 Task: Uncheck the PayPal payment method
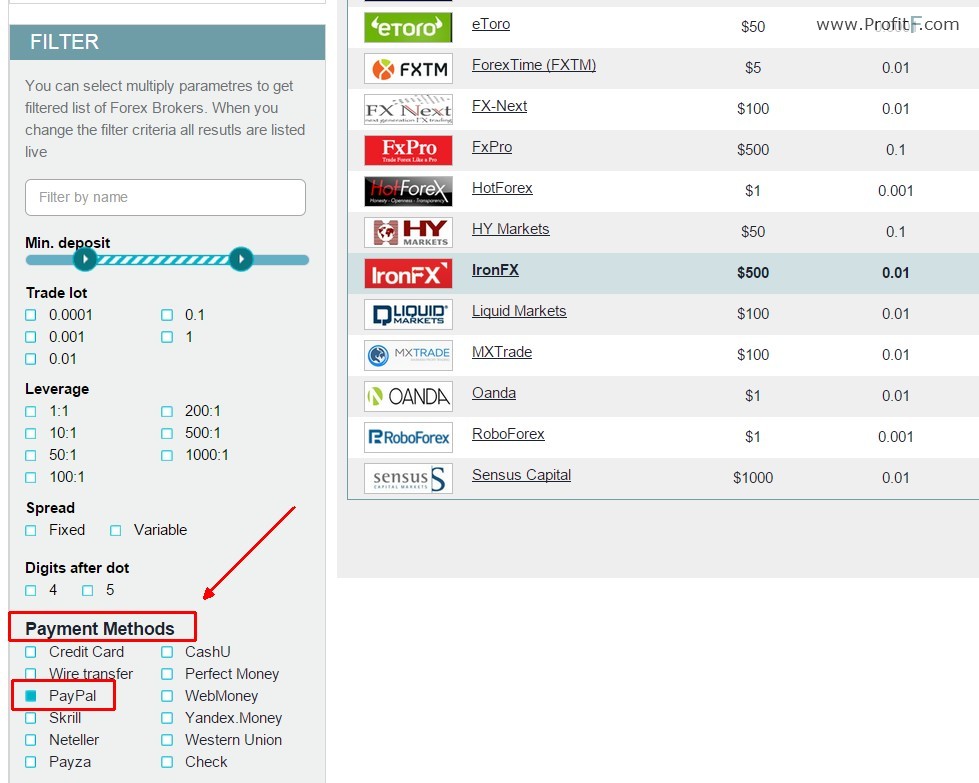point(31,696)
